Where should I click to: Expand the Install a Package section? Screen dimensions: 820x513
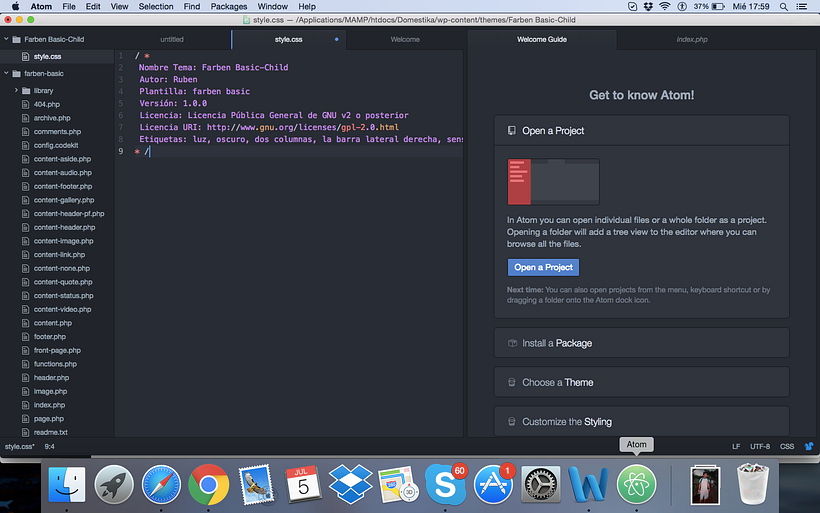[x=641, y=343]
